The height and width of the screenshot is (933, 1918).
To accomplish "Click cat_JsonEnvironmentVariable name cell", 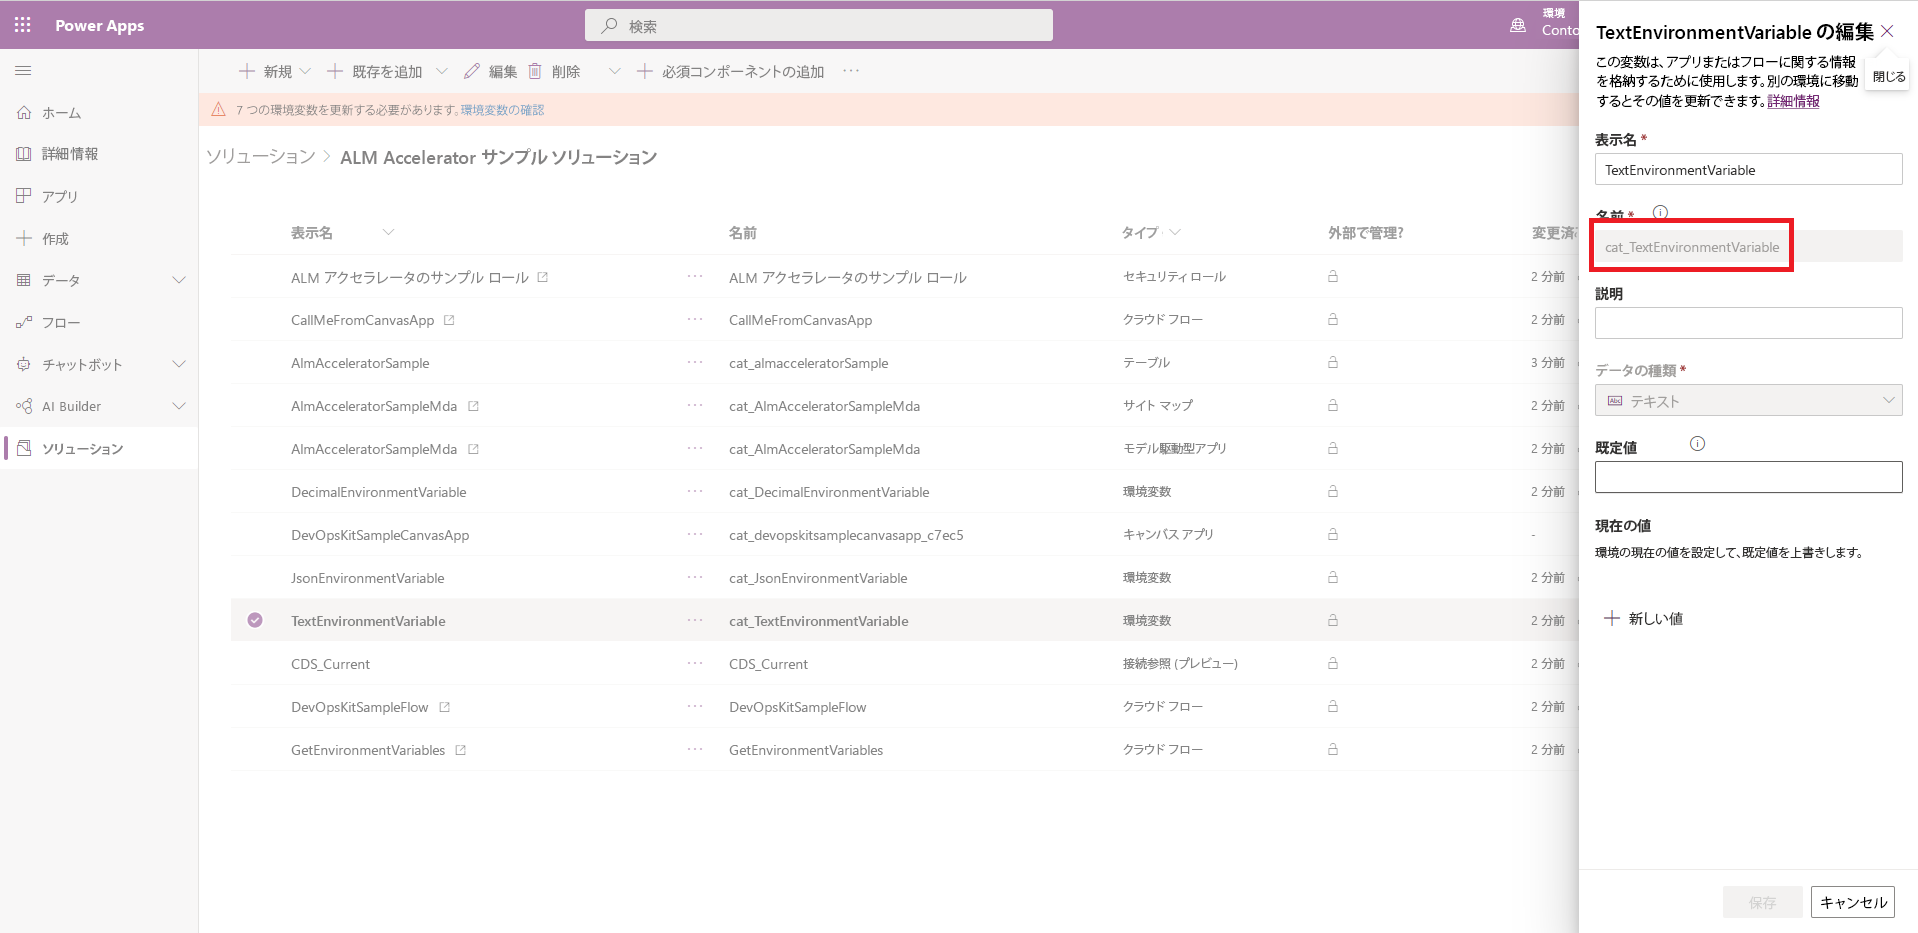I will (818, 578).
